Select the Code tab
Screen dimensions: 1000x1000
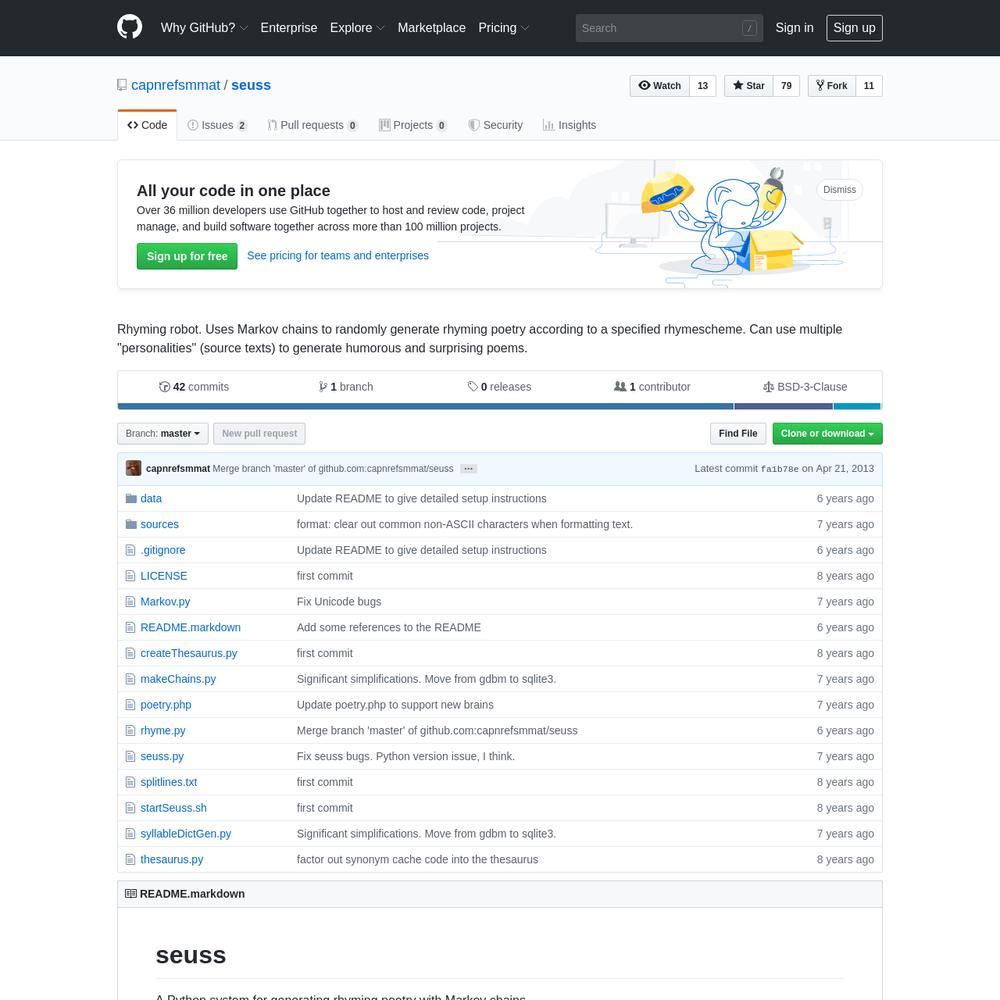click(147, 125)
